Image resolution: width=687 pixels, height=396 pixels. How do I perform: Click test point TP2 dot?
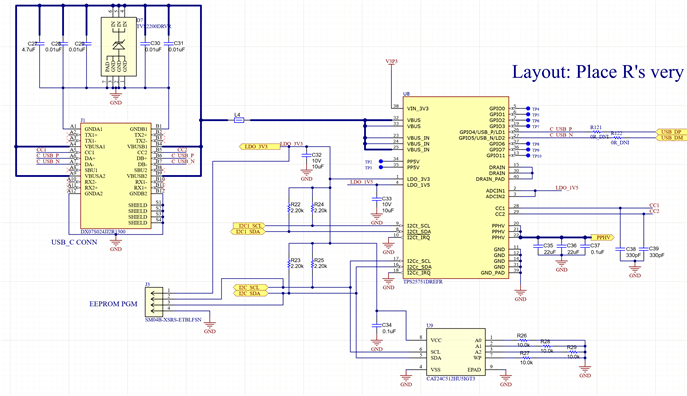click(x=381, y=161)
